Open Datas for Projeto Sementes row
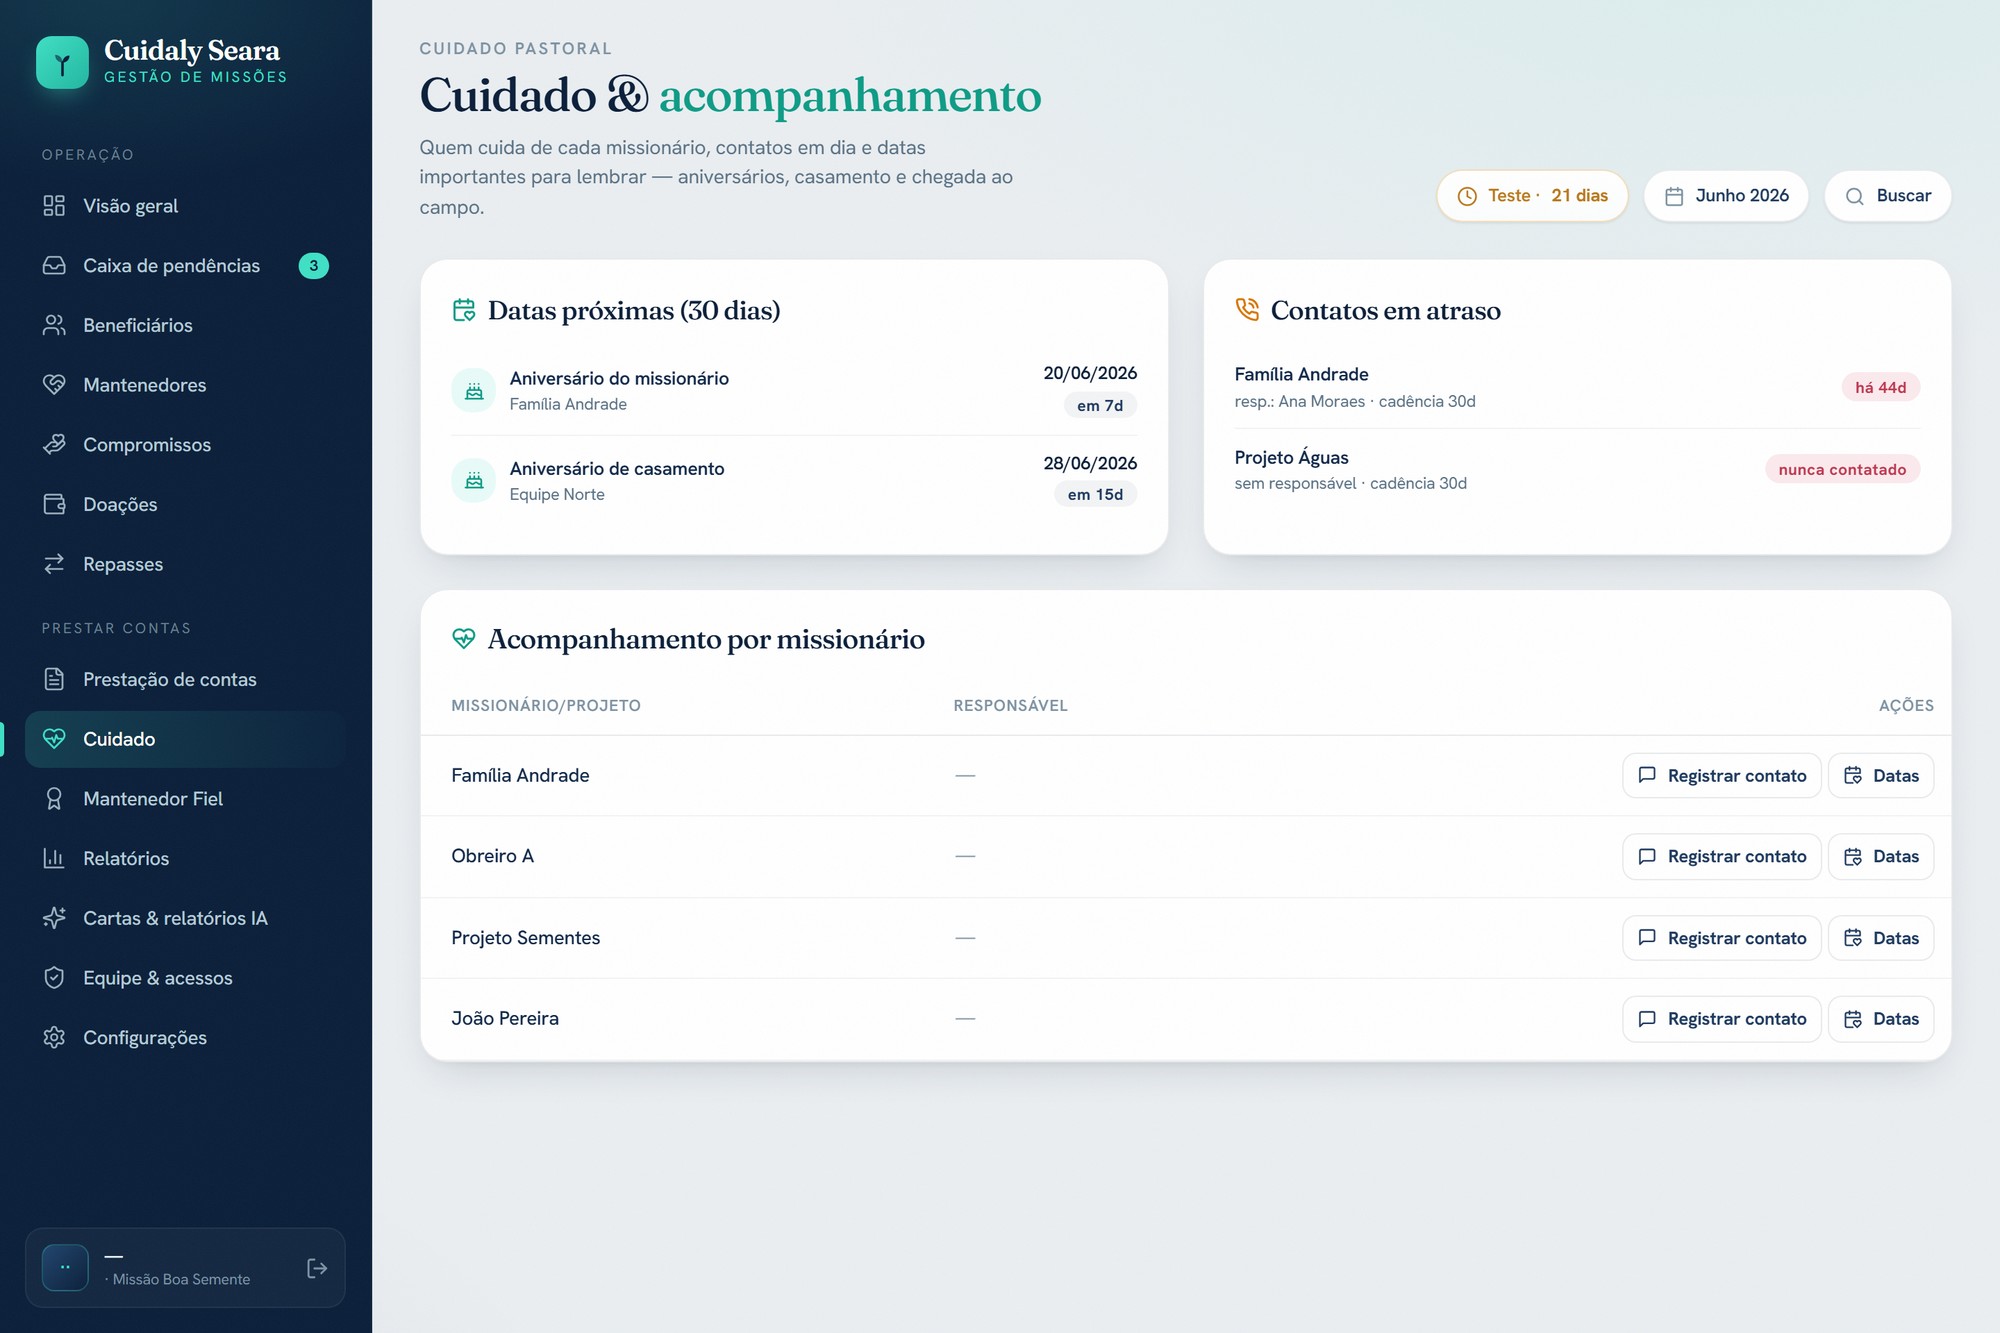The image size is (2000, 1333). [1881, 938]
